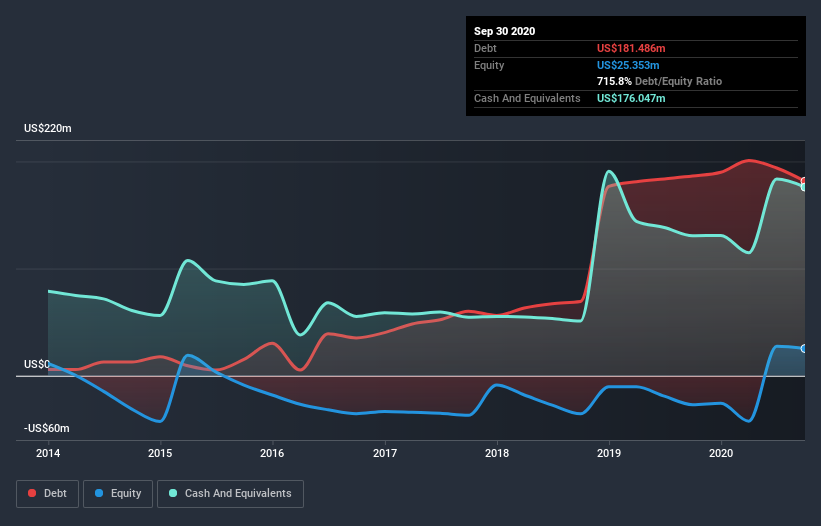Click the Sep 30 2020 tooltip date

[x=505, y=31]
